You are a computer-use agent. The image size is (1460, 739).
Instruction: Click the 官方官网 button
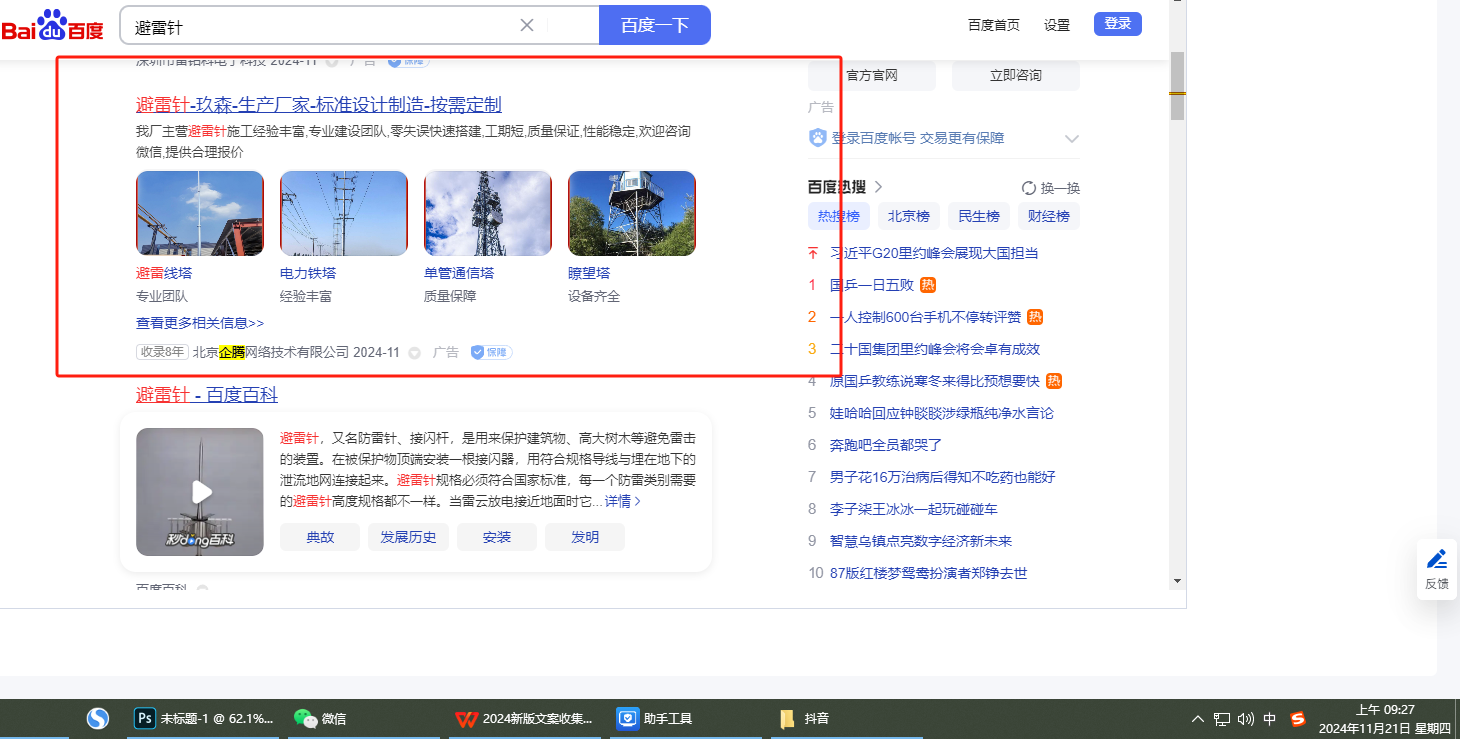click(x=872, y=75)
